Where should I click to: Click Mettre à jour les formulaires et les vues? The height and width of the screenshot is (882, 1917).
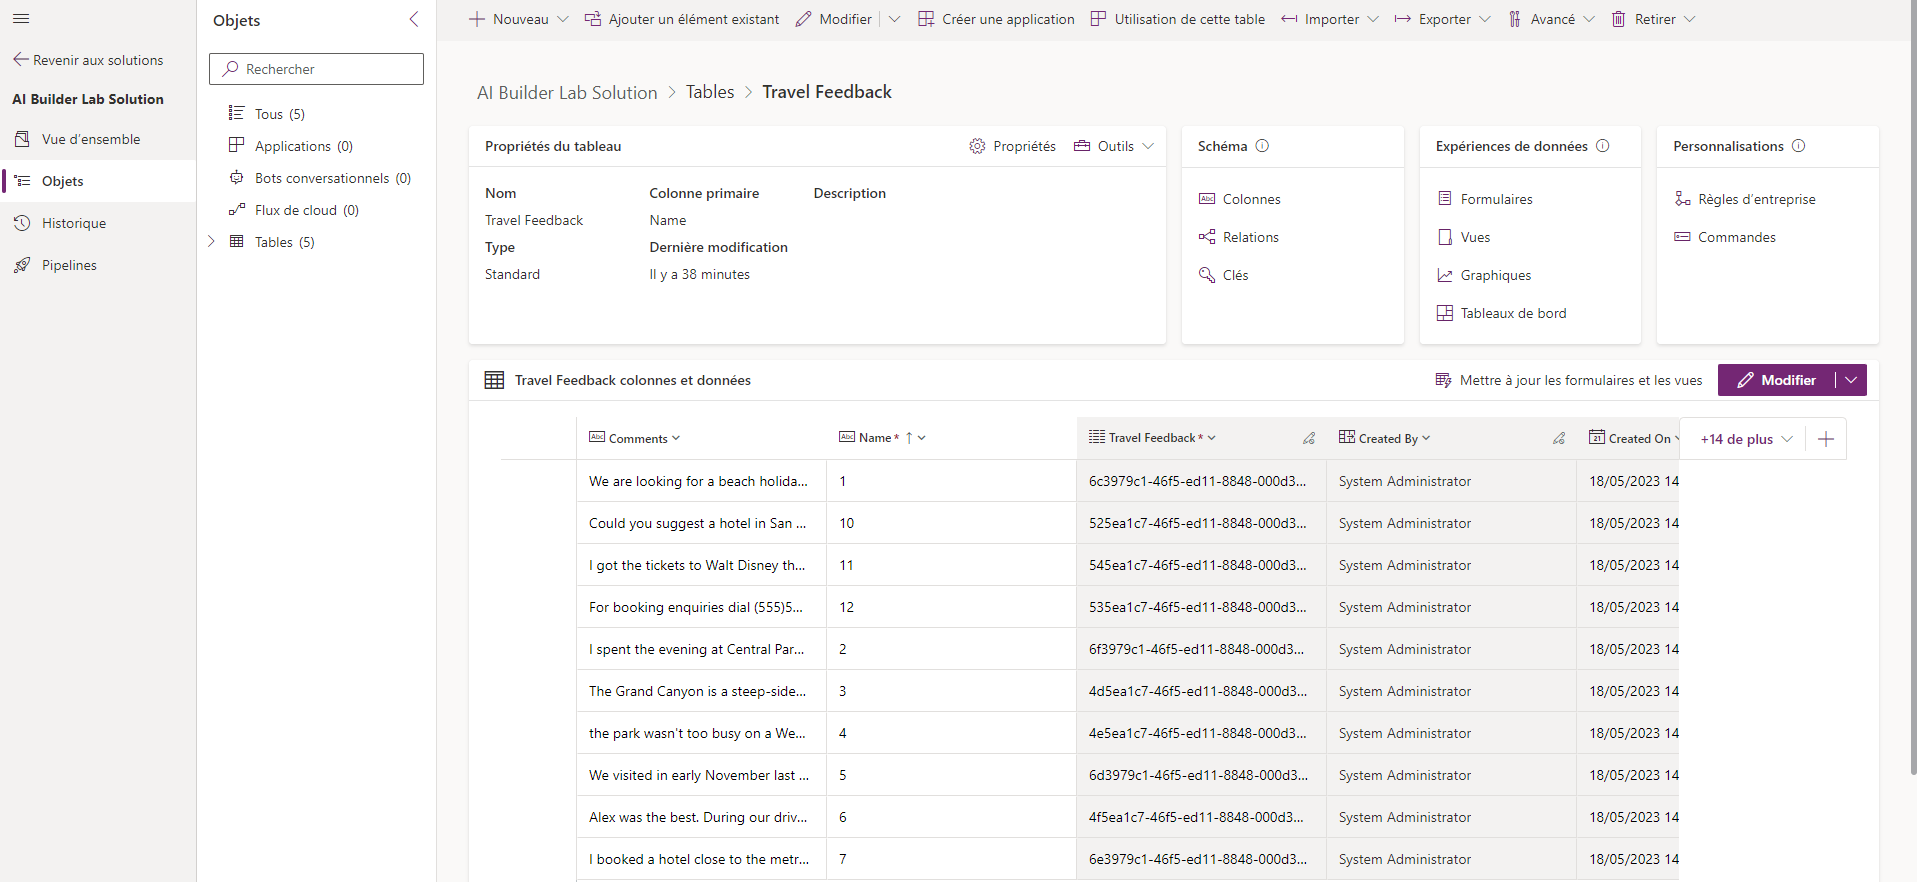[x=1569, y=380]
